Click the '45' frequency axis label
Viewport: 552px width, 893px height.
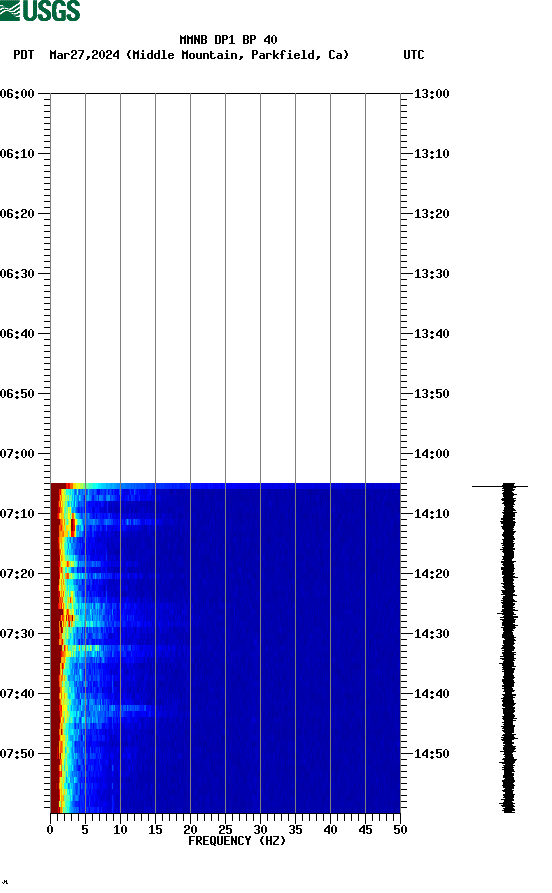(365, 830)
